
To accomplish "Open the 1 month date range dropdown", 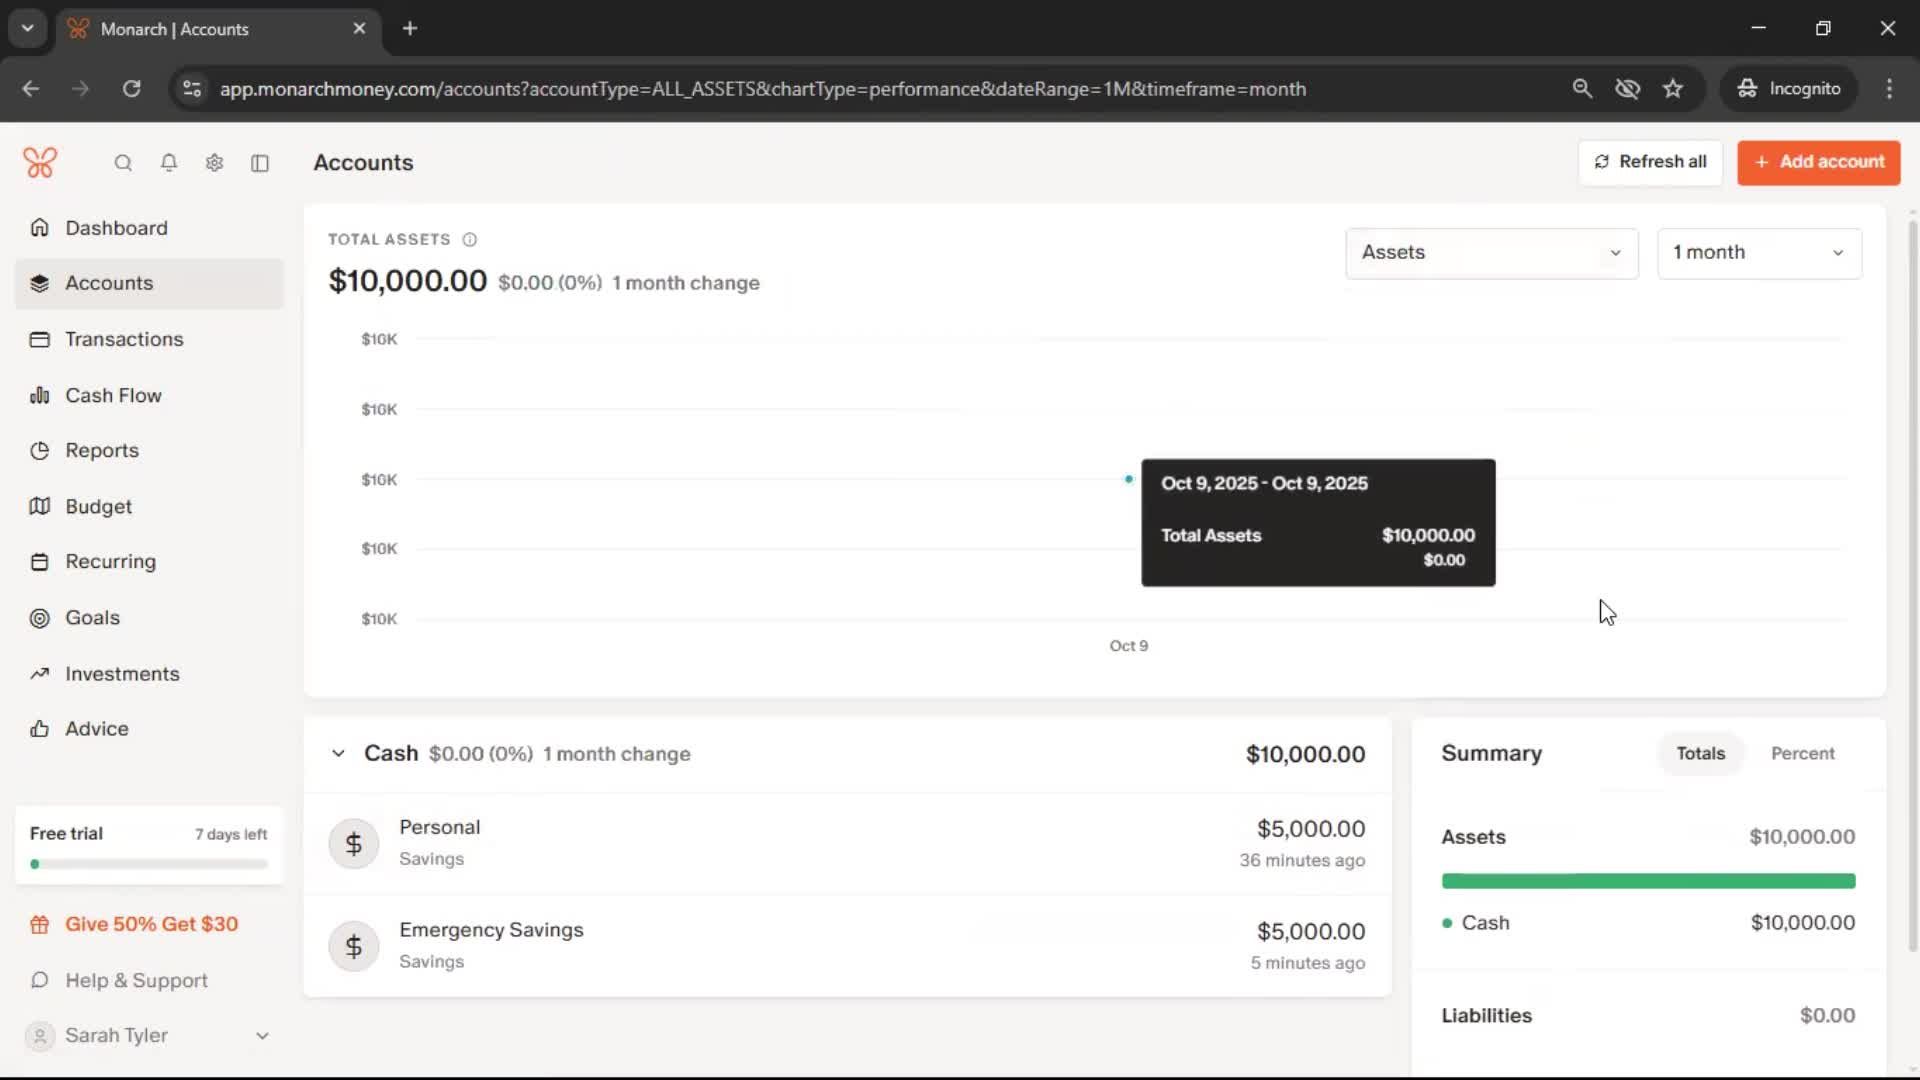I will point(1759,253).
